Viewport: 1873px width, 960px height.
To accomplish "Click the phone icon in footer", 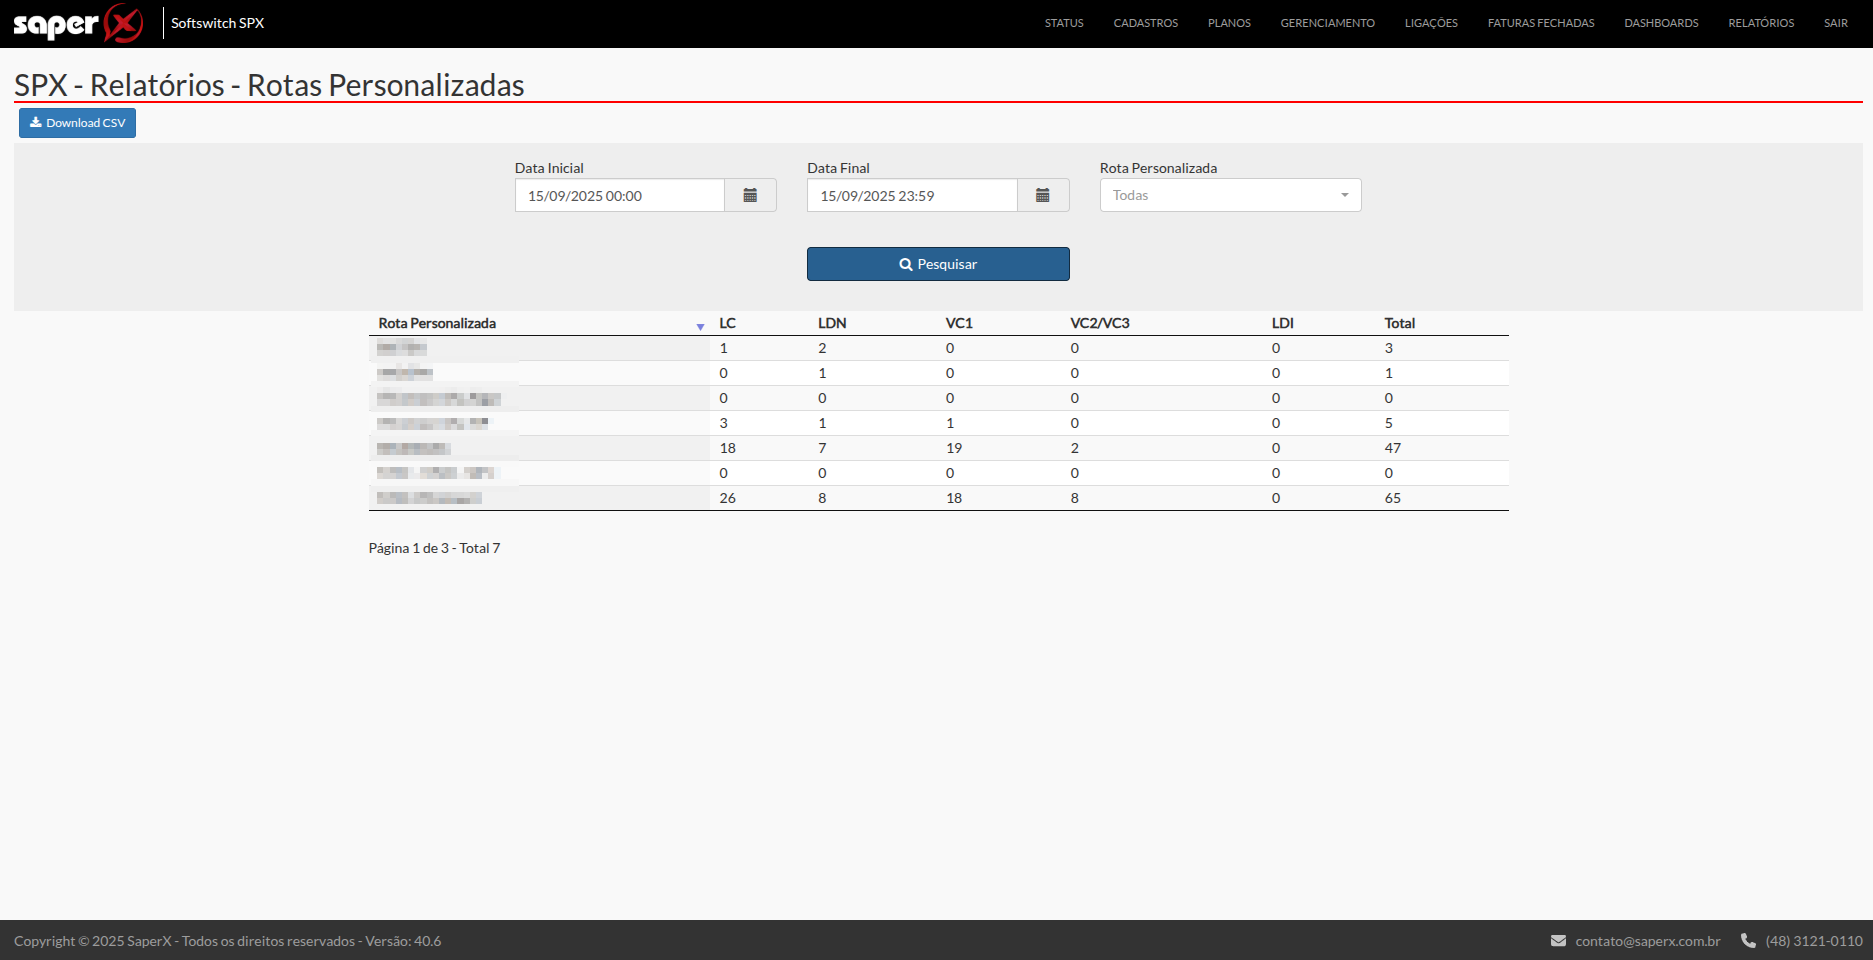I will click(x=1748, y=941).
